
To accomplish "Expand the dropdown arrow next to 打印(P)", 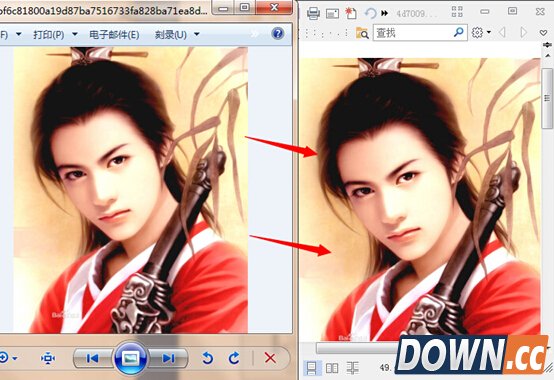I will pos(75,34).
